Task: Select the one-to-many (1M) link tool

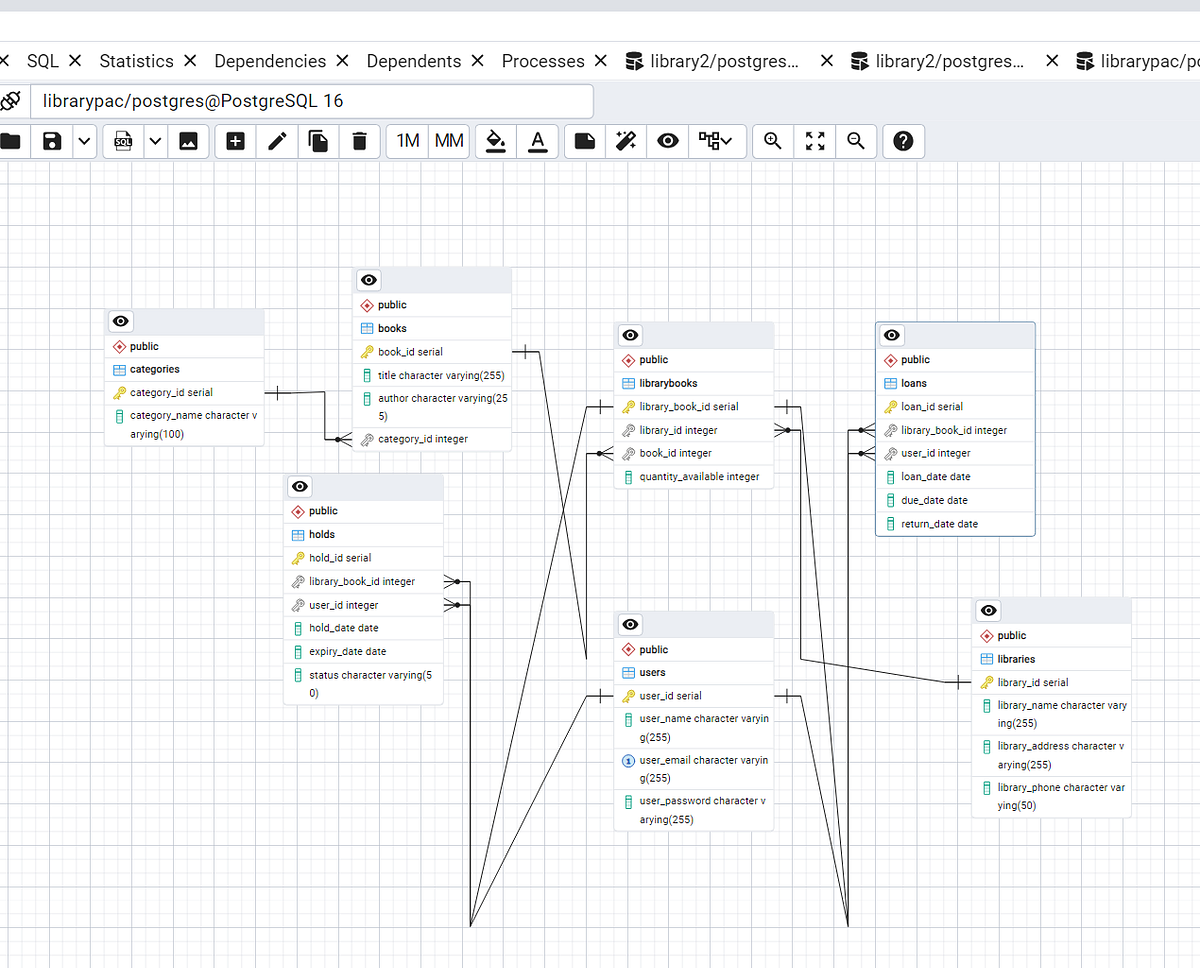Action: click(x=406, y=141)
